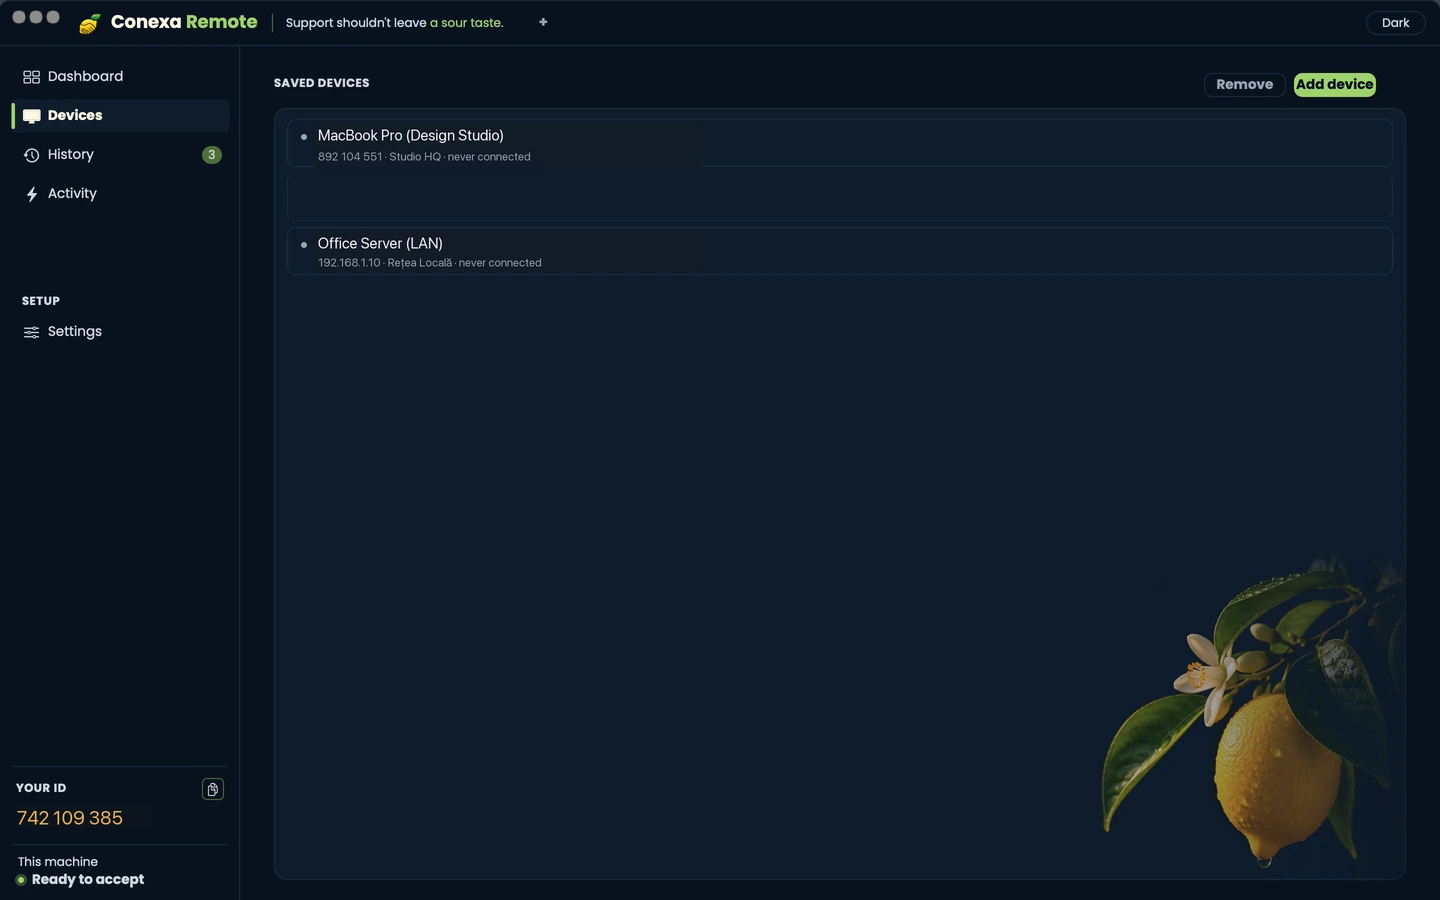Copy your ID with the clipboard icon
Image resolution: width=1440 pixels, height=900 pixels.
click(x=213, y=789)
